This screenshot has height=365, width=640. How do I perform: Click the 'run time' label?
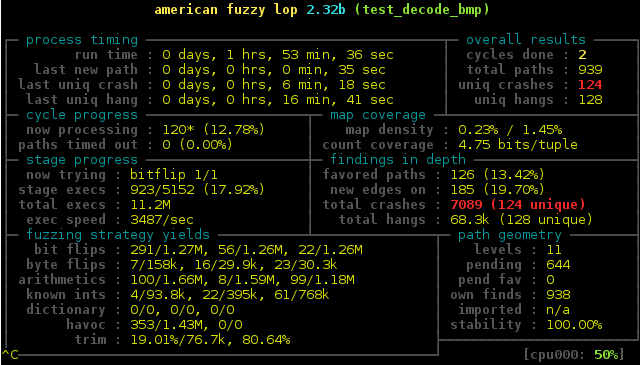point(106,55)
